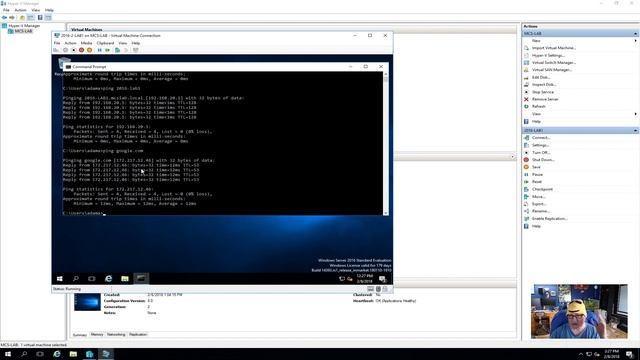Image resolution: width=640 pixels, height=360 pixels.
Task: Click Forward arrow in Hyper-V Manager toolbar
Action: click(12, 18)
